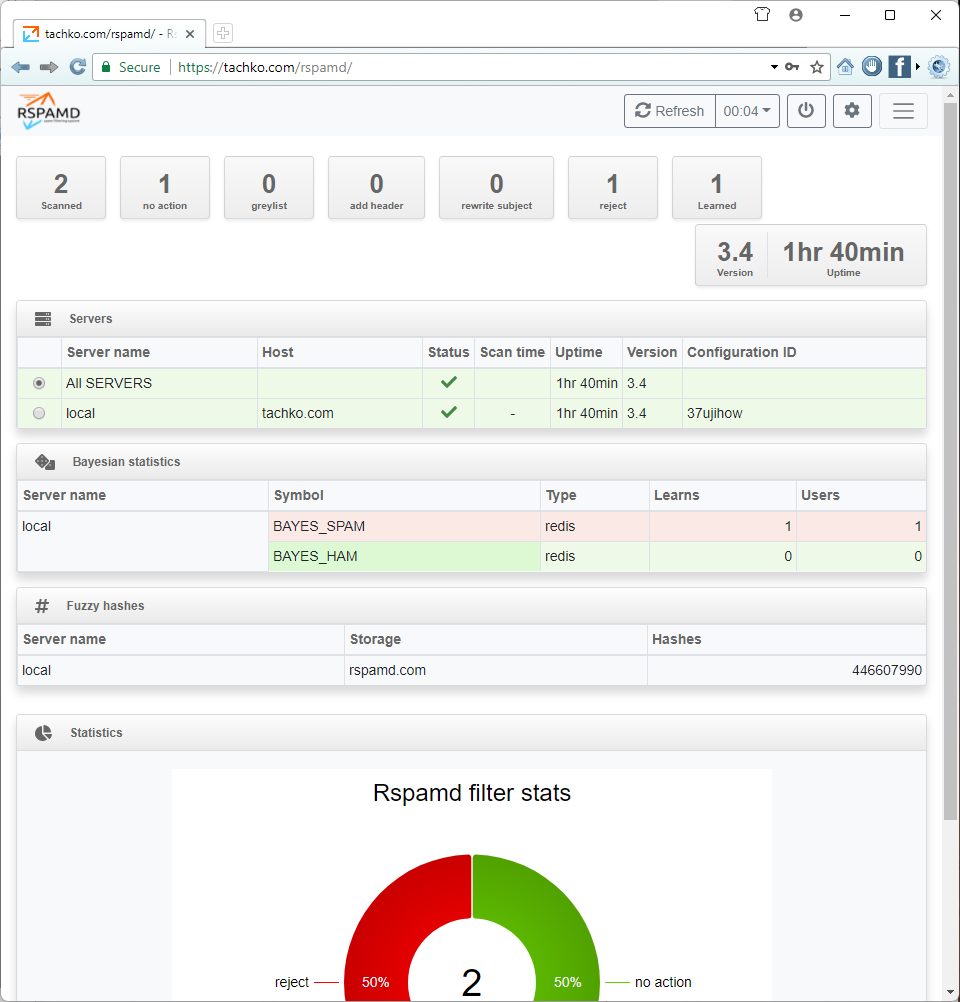960x1002 pixels.
Task: Click the Servers panel icon
Action: coord(43,319)
